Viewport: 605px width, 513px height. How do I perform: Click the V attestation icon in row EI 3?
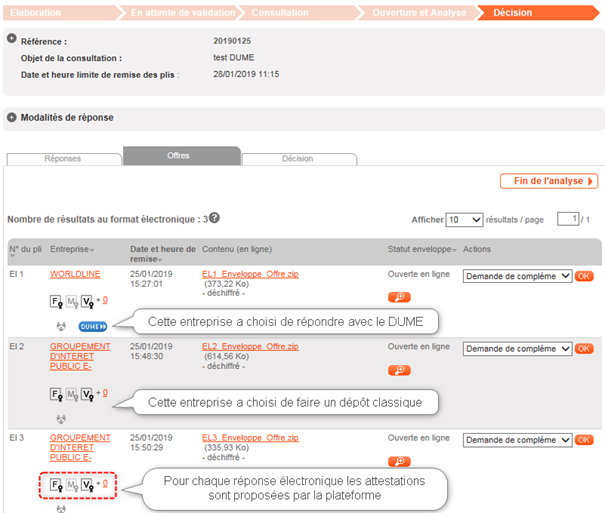point(89,485)
